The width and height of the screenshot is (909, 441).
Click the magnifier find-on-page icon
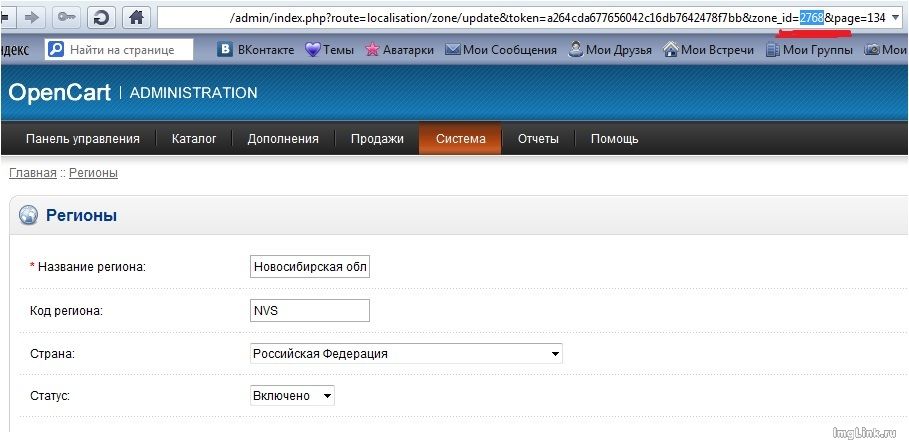[x=56, y=50]
